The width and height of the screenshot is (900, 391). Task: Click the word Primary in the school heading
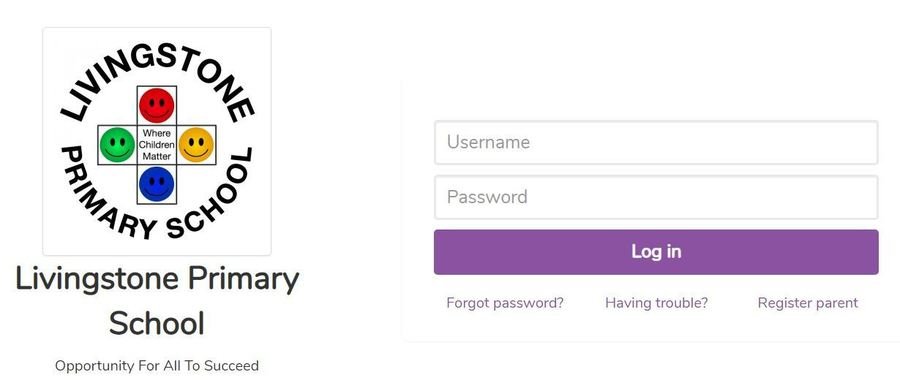point(243,280)
